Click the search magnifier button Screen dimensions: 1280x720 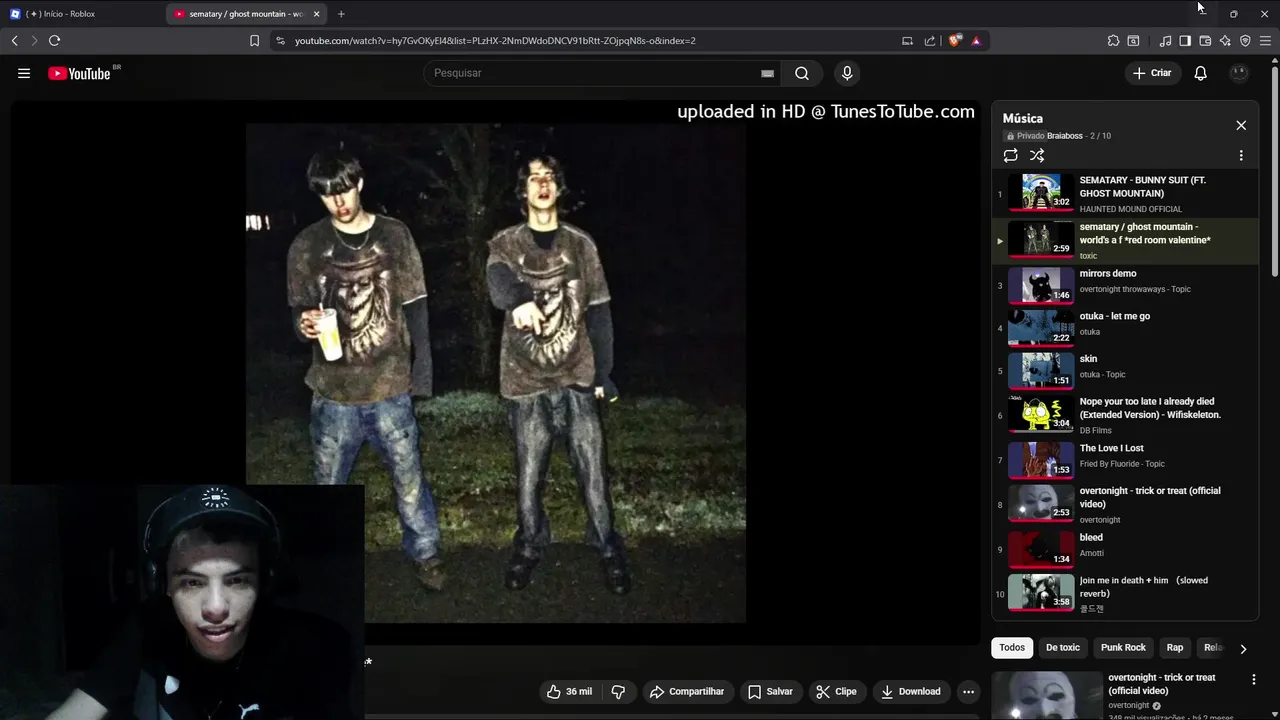coord(802,73)
